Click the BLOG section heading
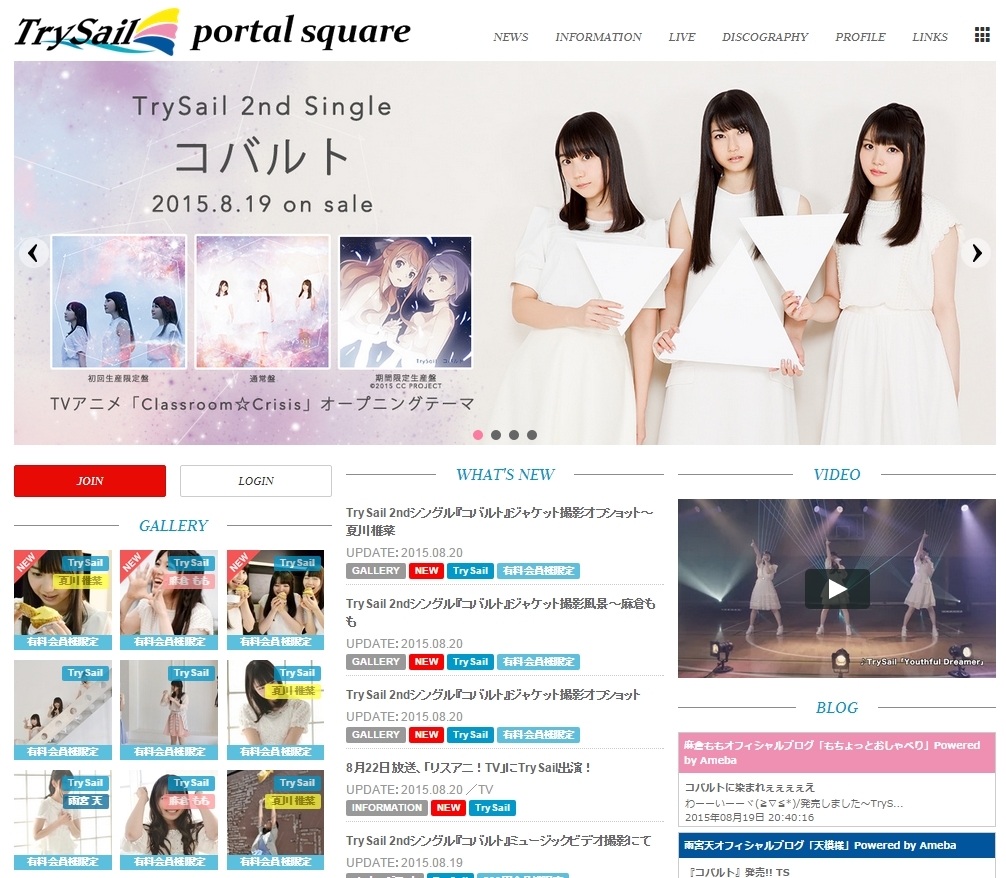 point(837,708)
